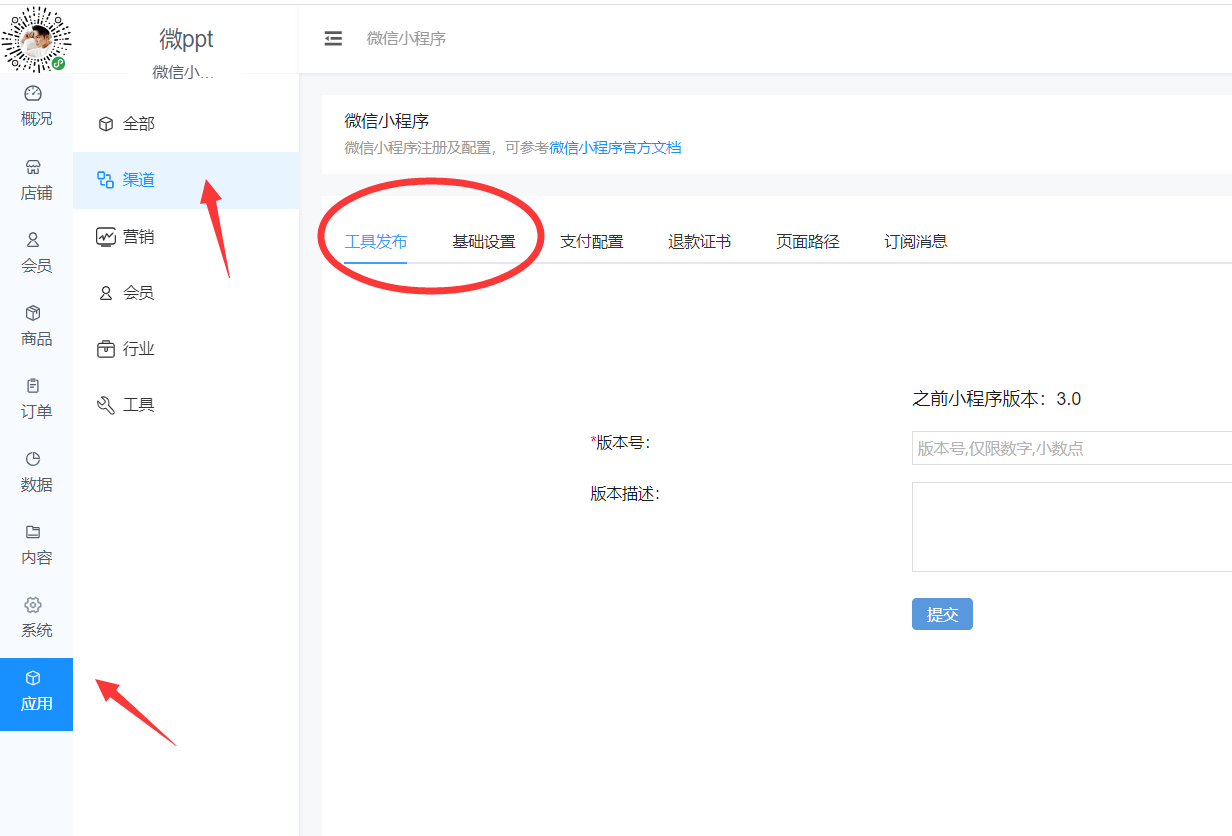Switch to the 基础设置 tab
The width and height of the screenshot is (1232, 836).
pos(483,242)
